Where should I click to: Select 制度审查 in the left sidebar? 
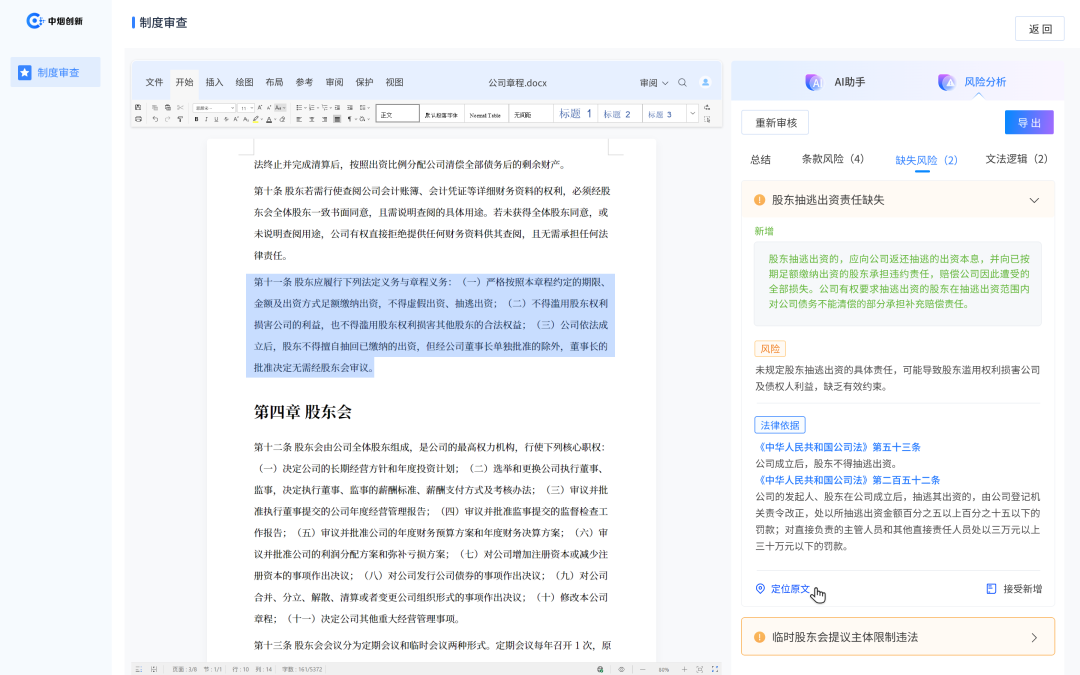pyautogui.click(x=55, y=72)
